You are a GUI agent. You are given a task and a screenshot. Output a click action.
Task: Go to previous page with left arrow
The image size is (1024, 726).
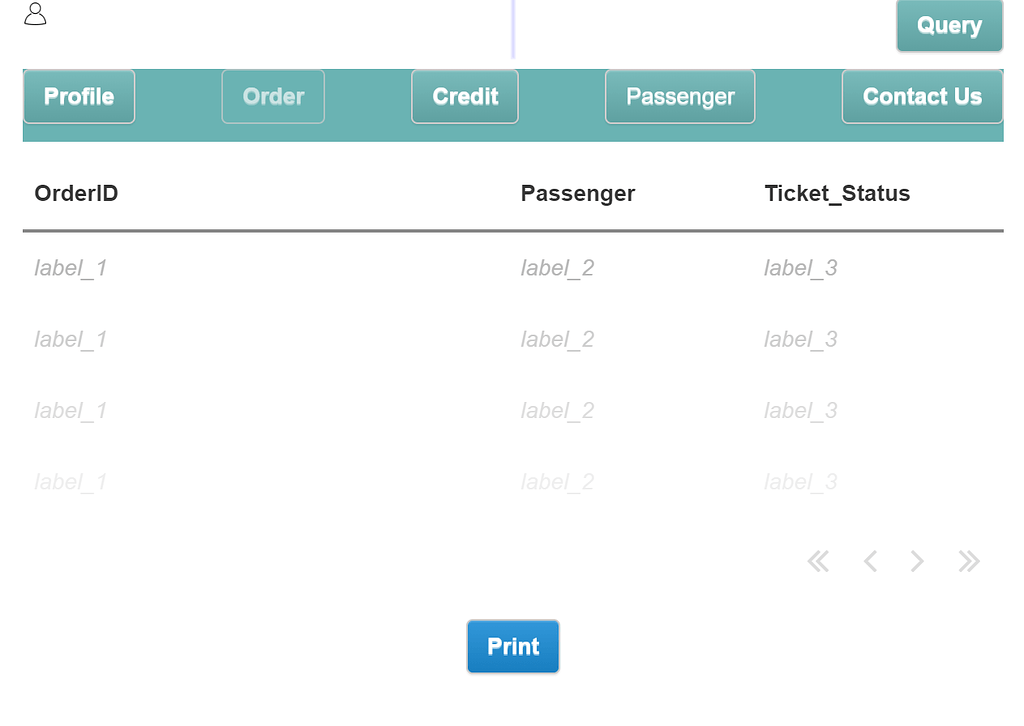pos(869,561)
